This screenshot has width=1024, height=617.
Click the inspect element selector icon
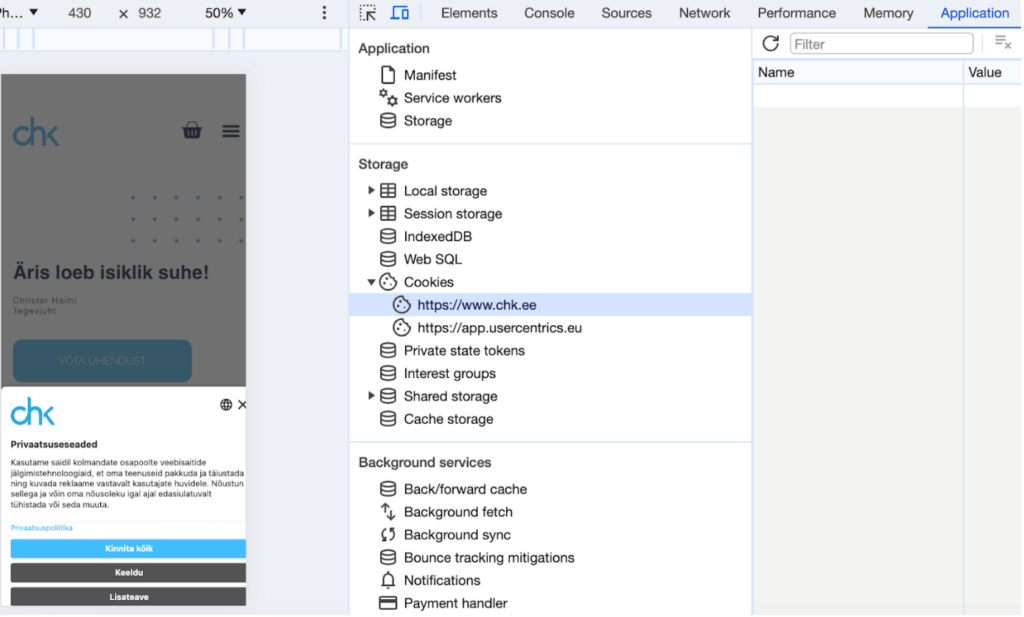368,13
